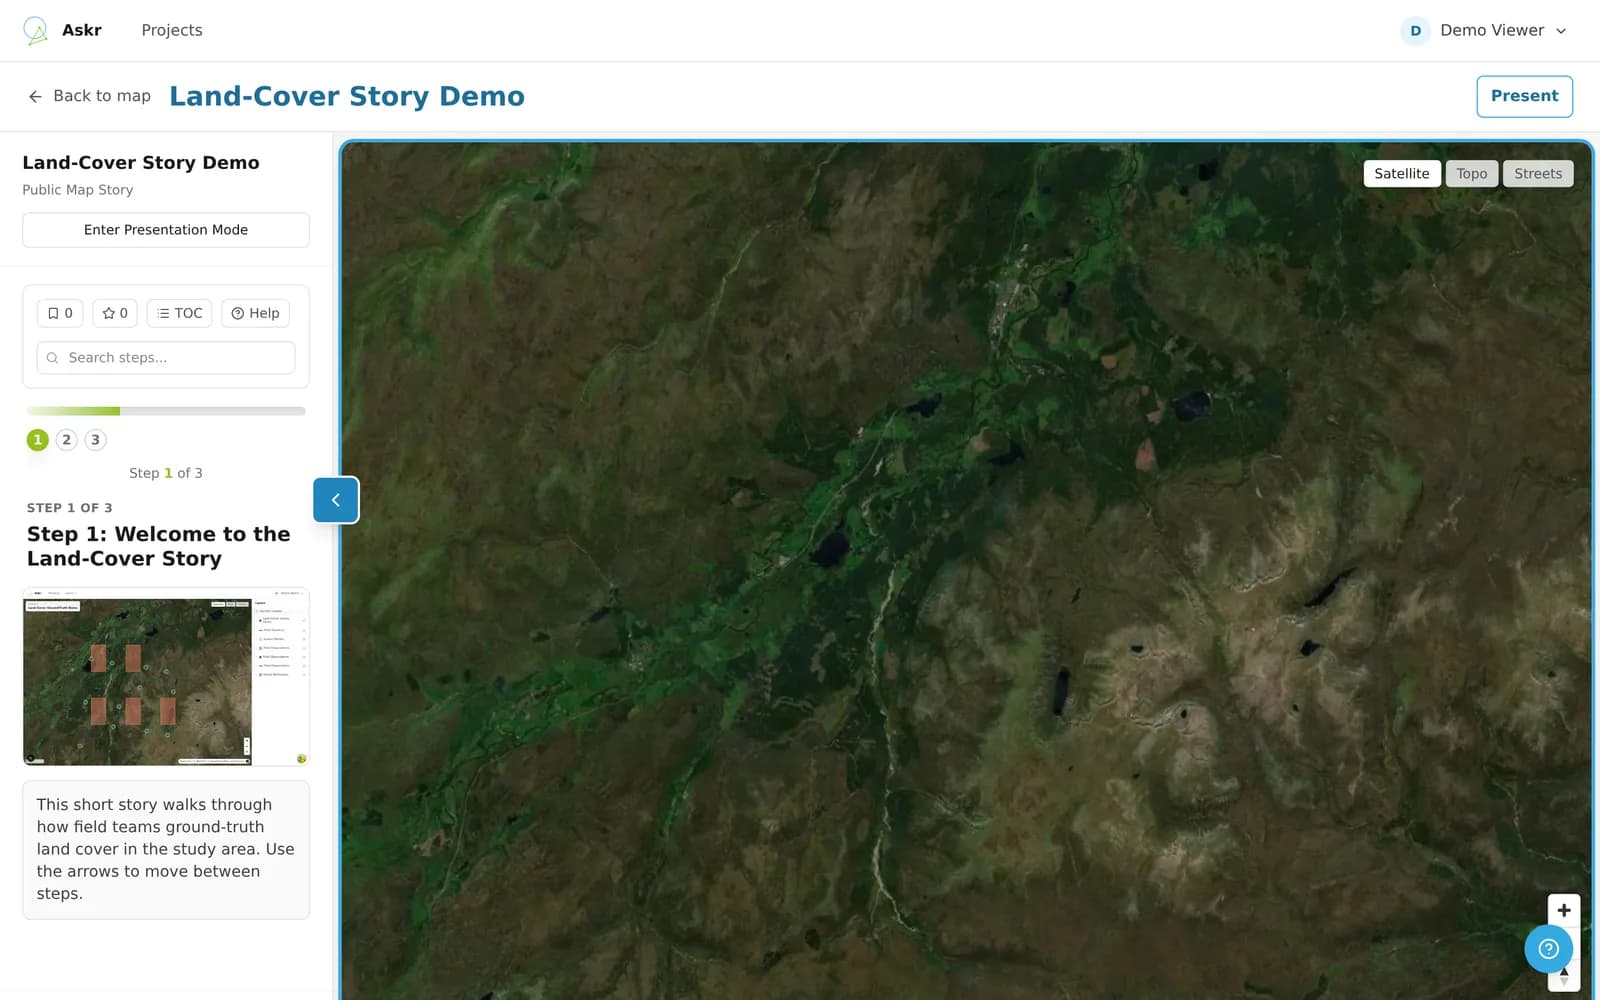The width and height of the screenshot is (1600, 1000).
Task: Jump to step 3 marker
Action: 95,440
